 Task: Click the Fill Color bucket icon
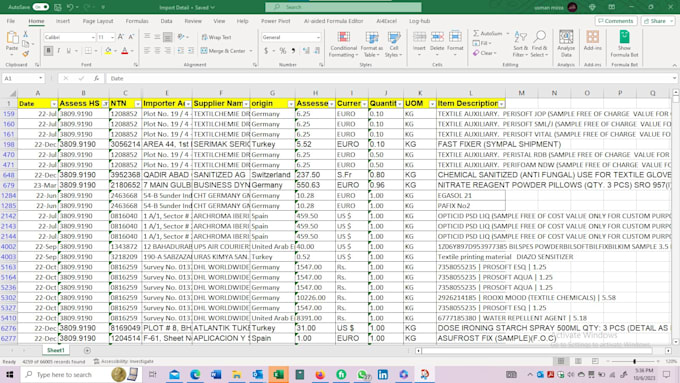point(108,51)
